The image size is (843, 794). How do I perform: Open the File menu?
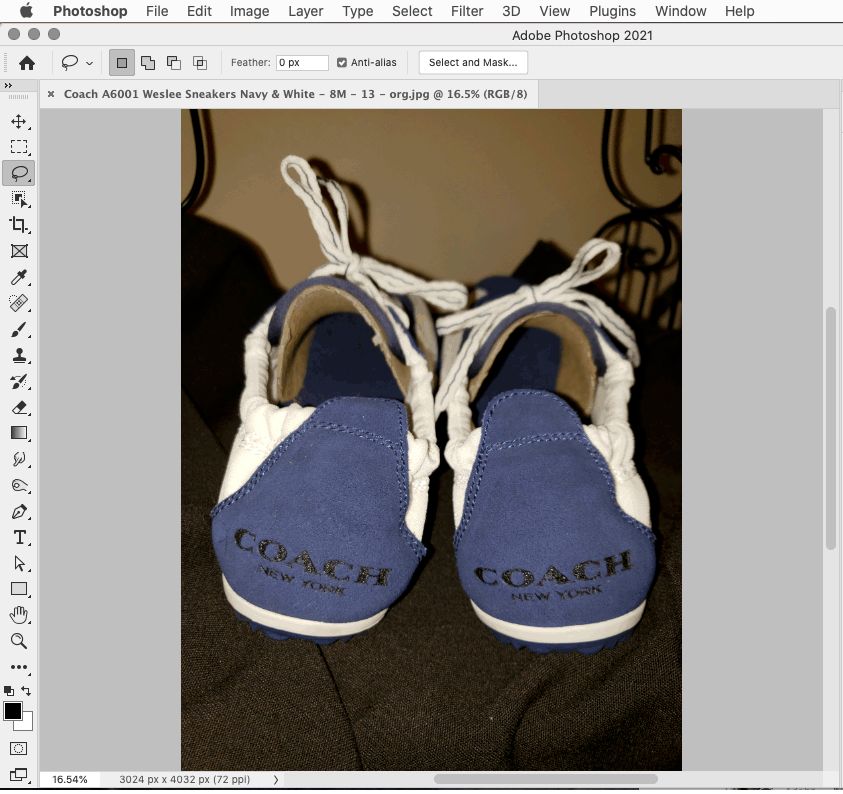click(x=157, y=11)
